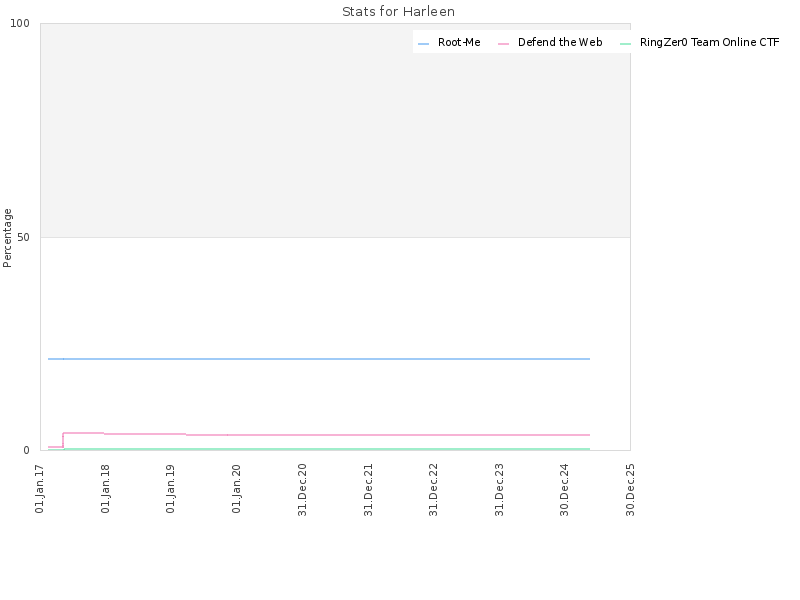This screenshot has height=600, width=800.
Task: Click the x-axis date '31.Dec.23'
Action: (x=499, y=490)
